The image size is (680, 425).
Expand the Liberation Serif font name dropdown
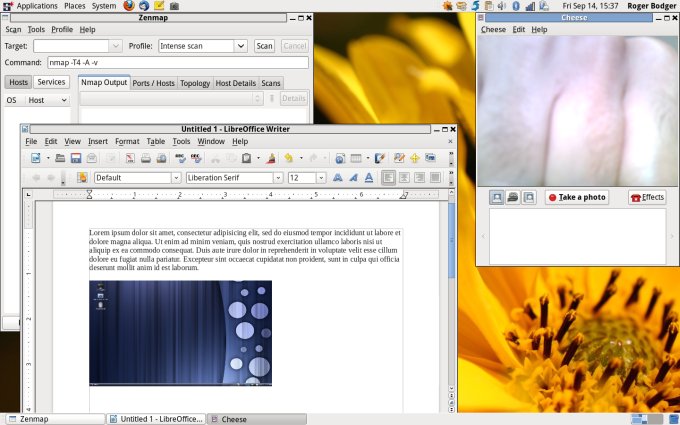(x=278, y=178)
